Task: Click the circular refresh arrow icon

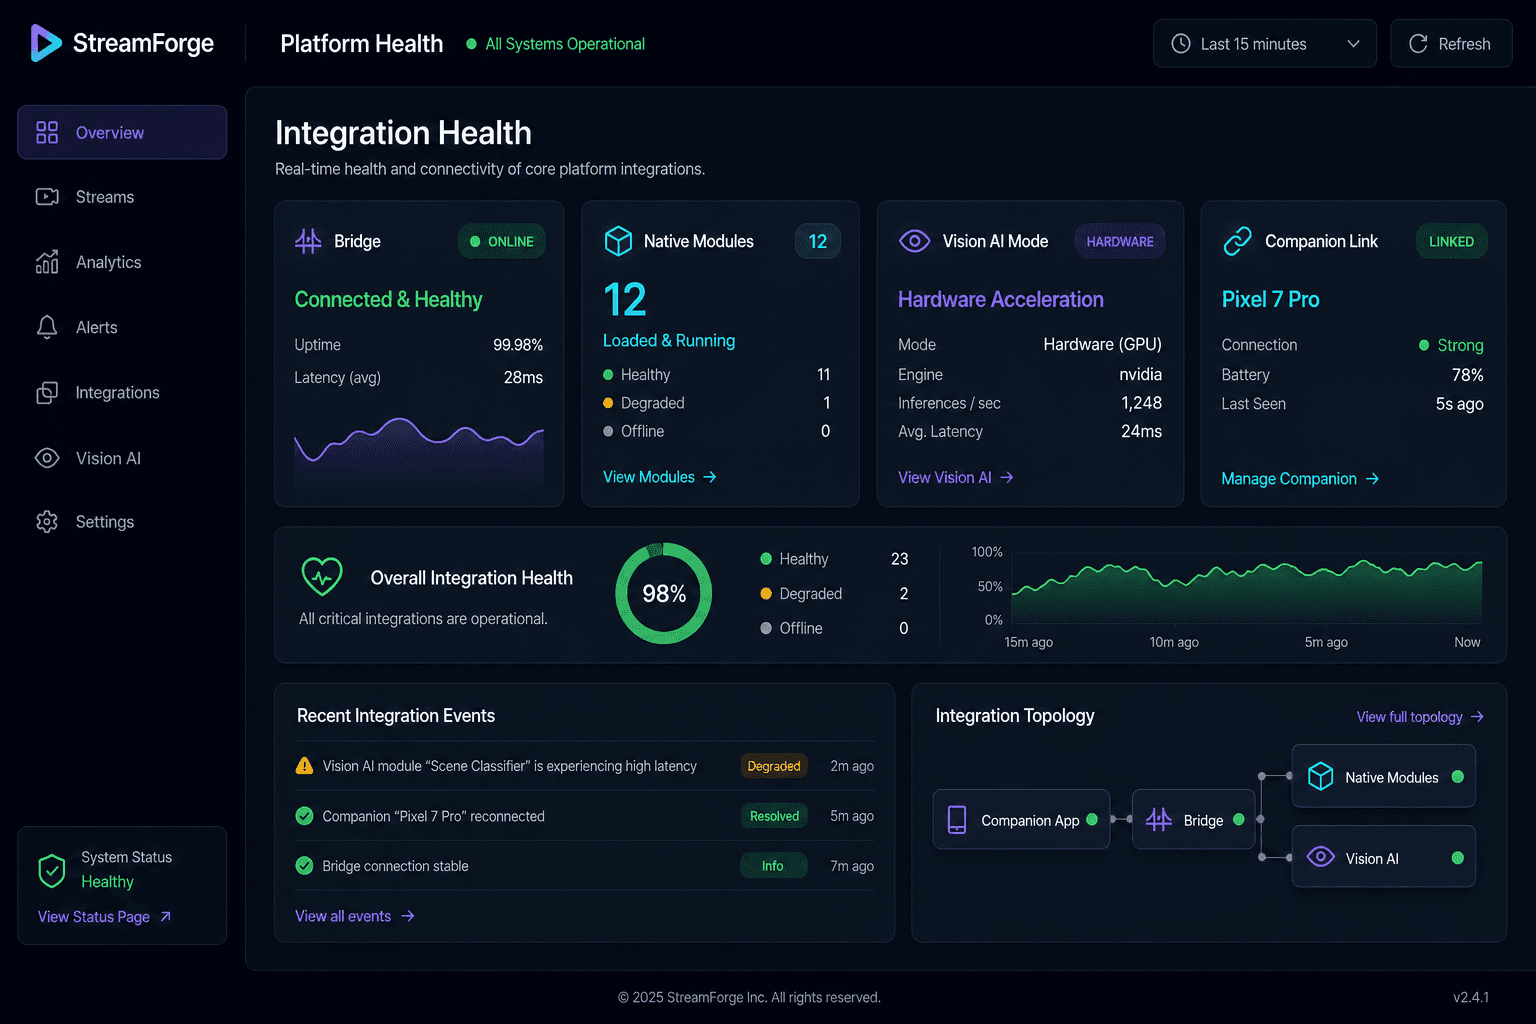Action: pos(1418,44)
